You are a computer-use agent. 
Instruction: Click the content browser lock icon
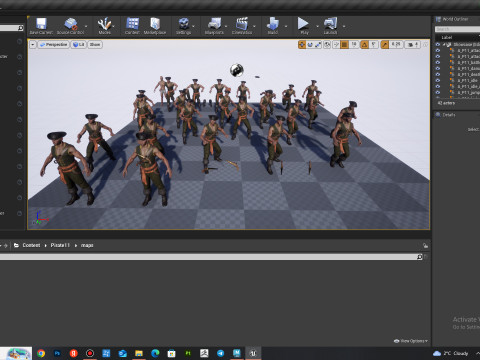tap(425, 246)
